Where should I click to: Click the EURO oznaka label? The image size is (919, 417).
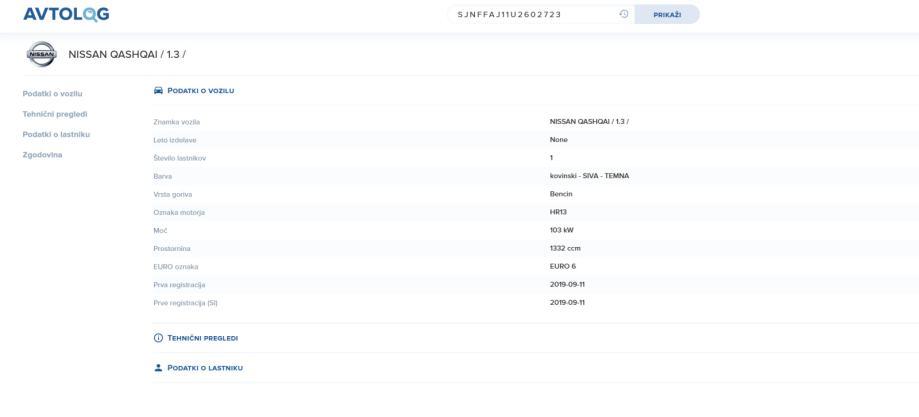click(175, 267)
